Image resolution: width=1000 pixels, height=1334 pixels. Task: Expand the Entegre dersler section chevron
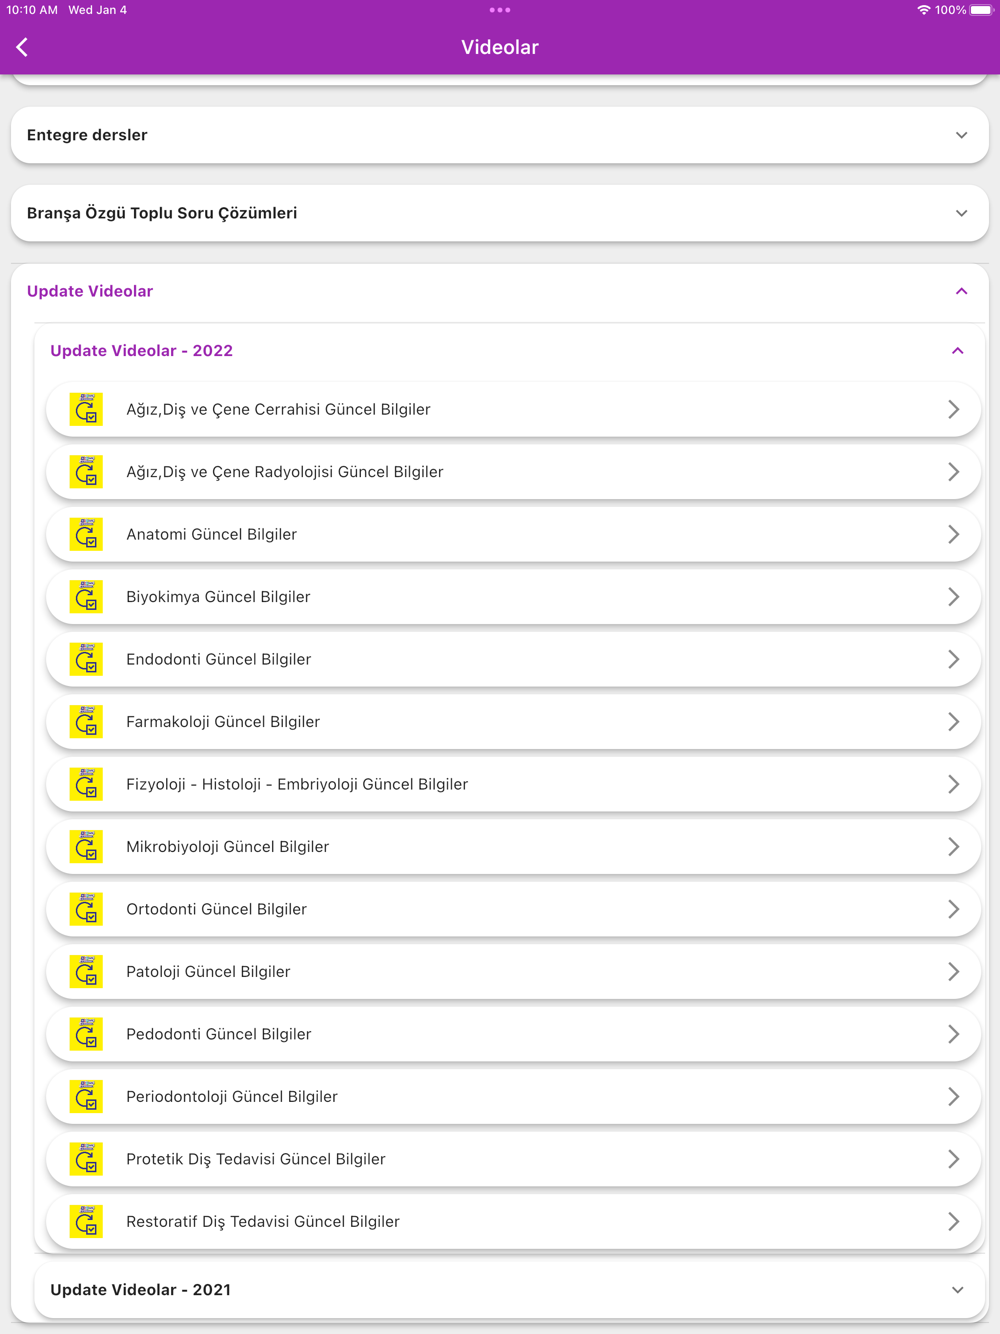[x=961, y=135]
